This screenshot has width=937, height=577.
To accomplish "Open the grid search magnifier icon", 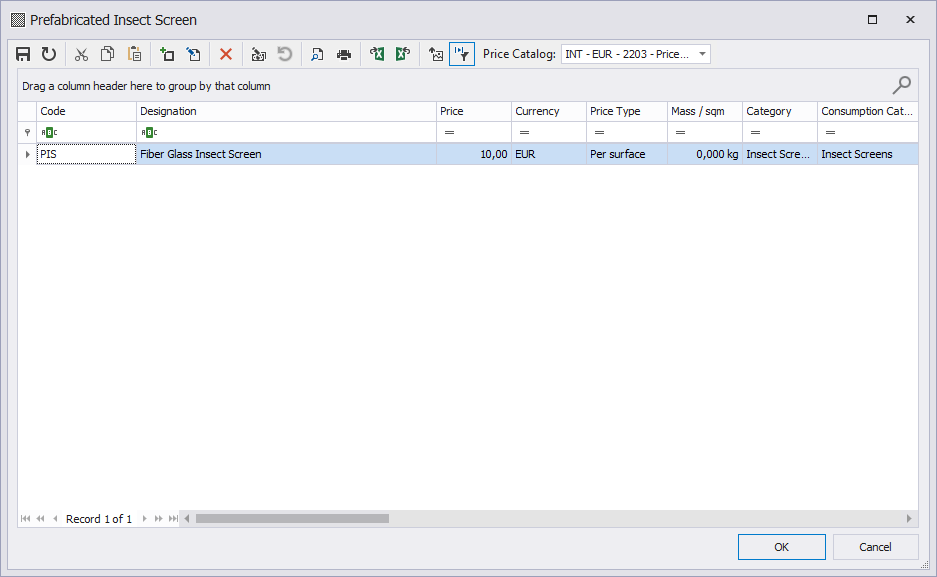I will (x=901, y=85).
